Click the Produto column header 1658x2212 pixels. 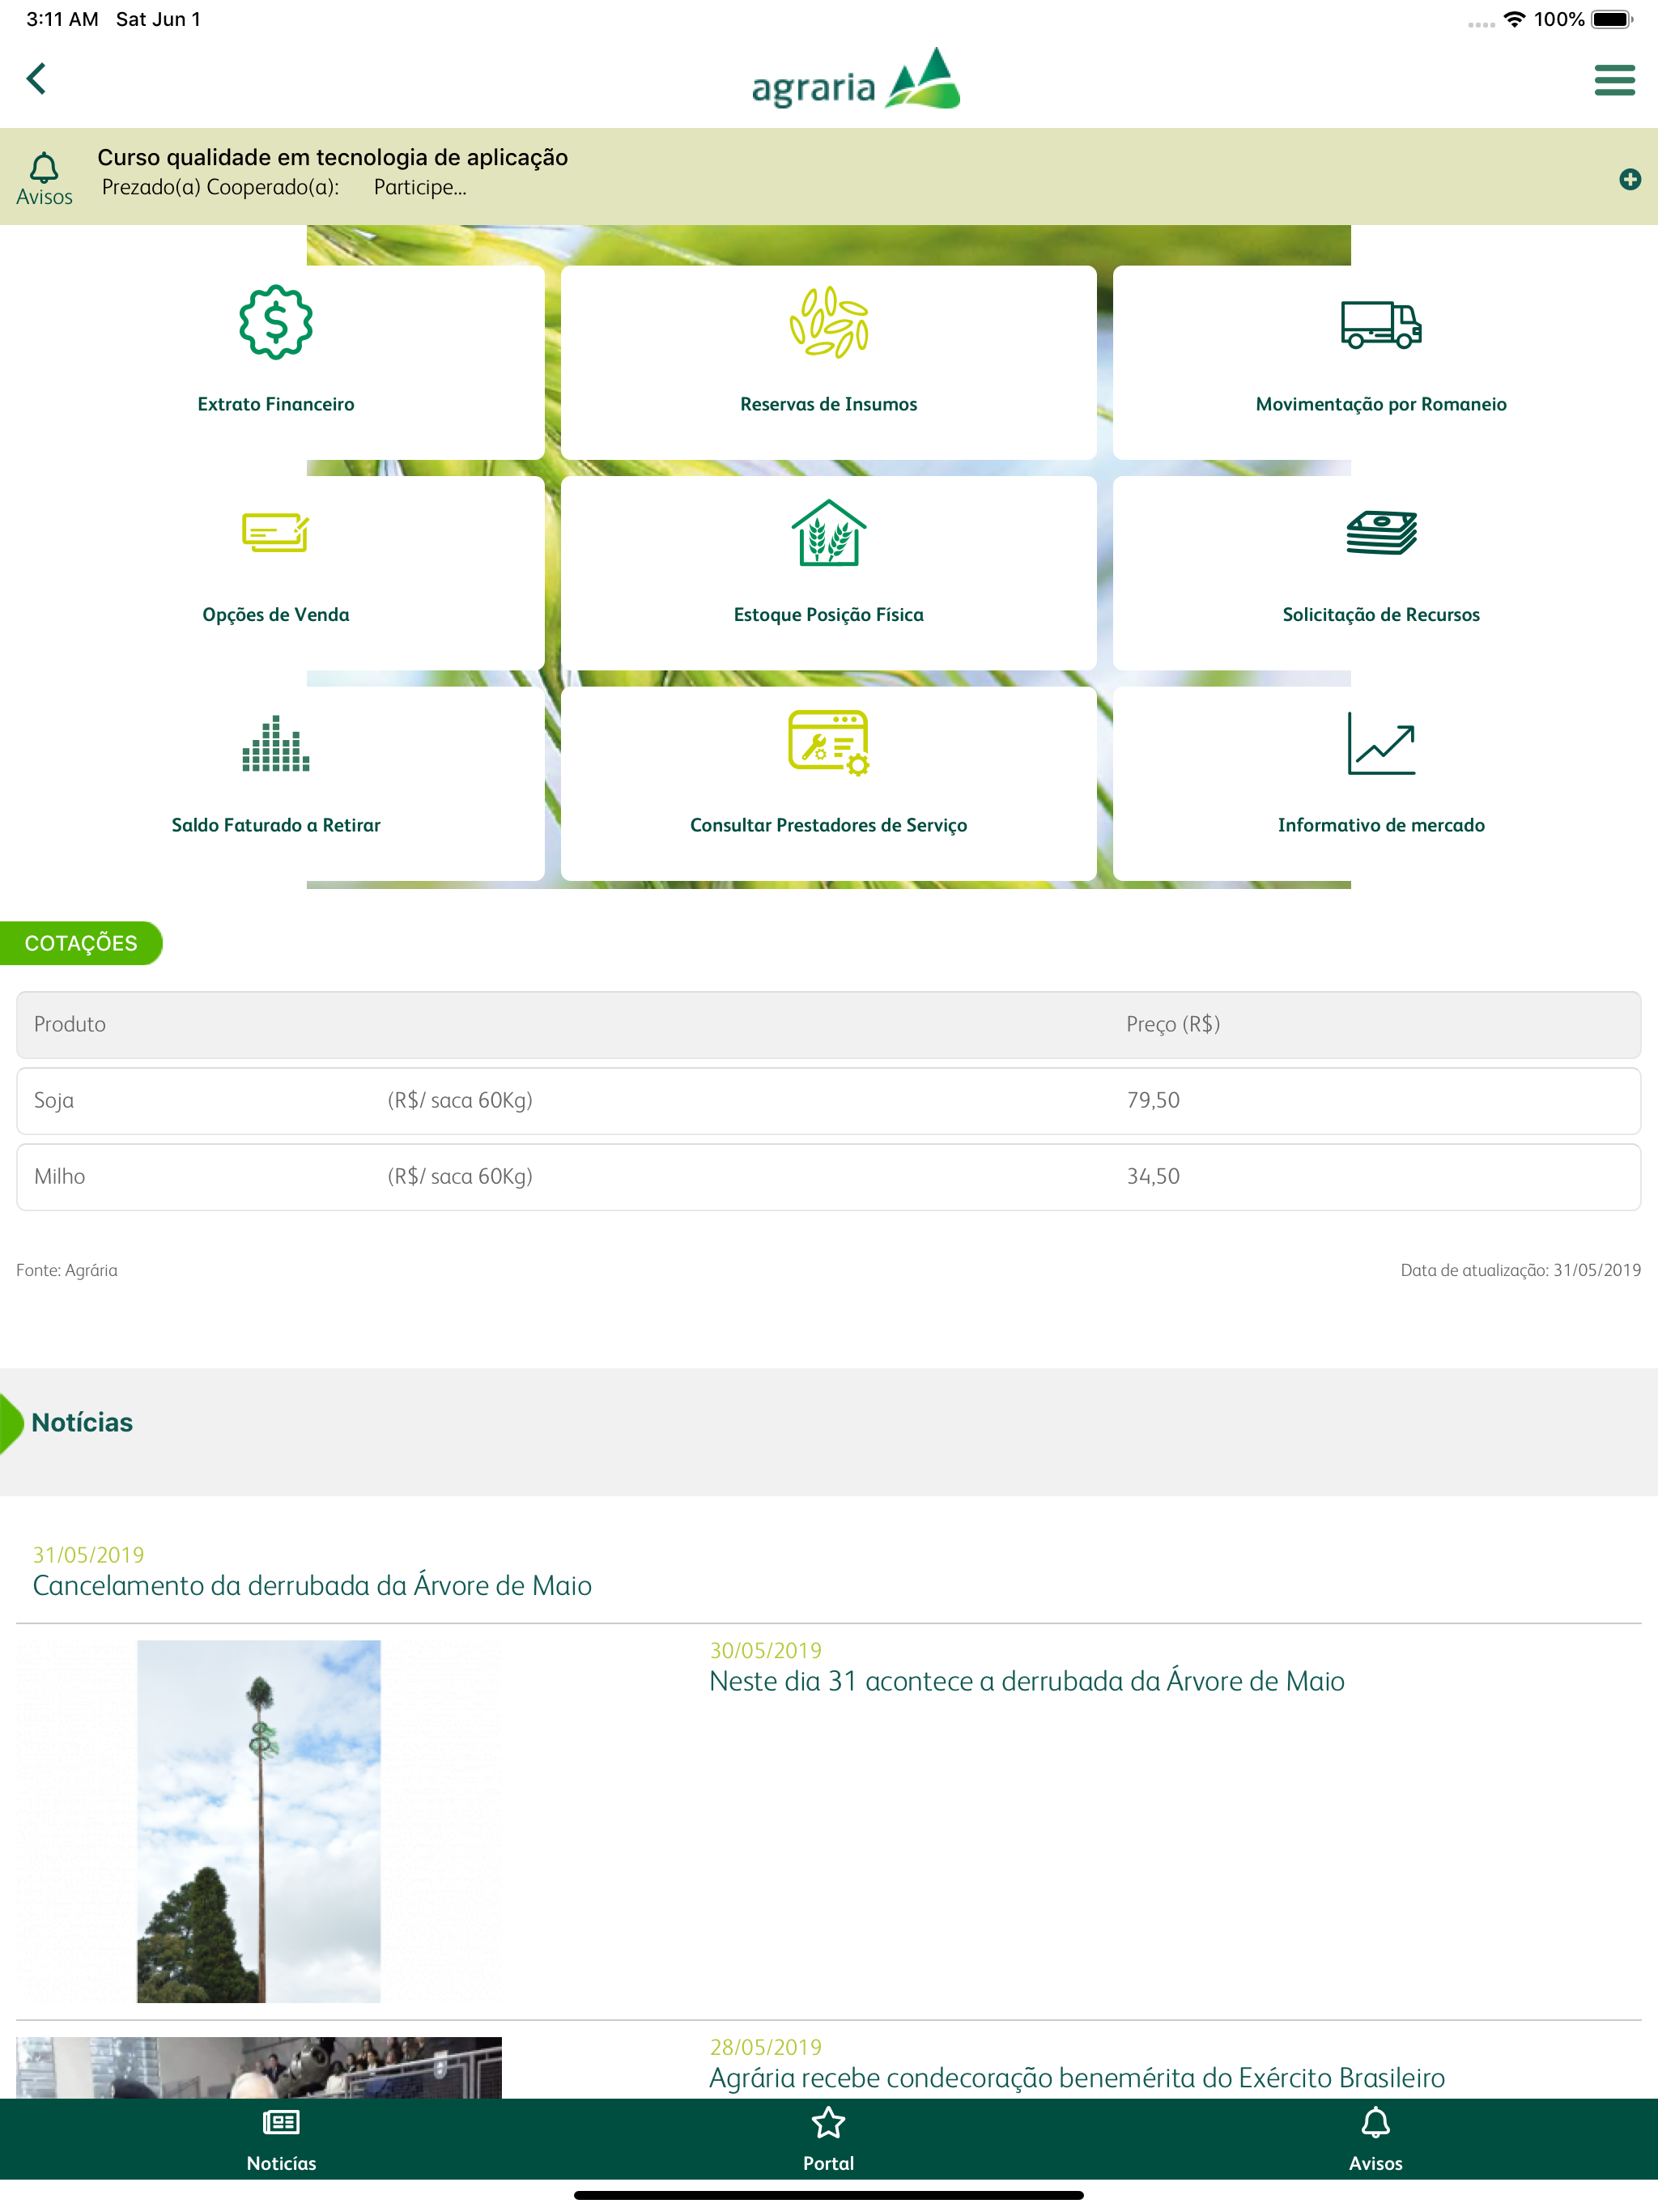[x=70, y=1024]
